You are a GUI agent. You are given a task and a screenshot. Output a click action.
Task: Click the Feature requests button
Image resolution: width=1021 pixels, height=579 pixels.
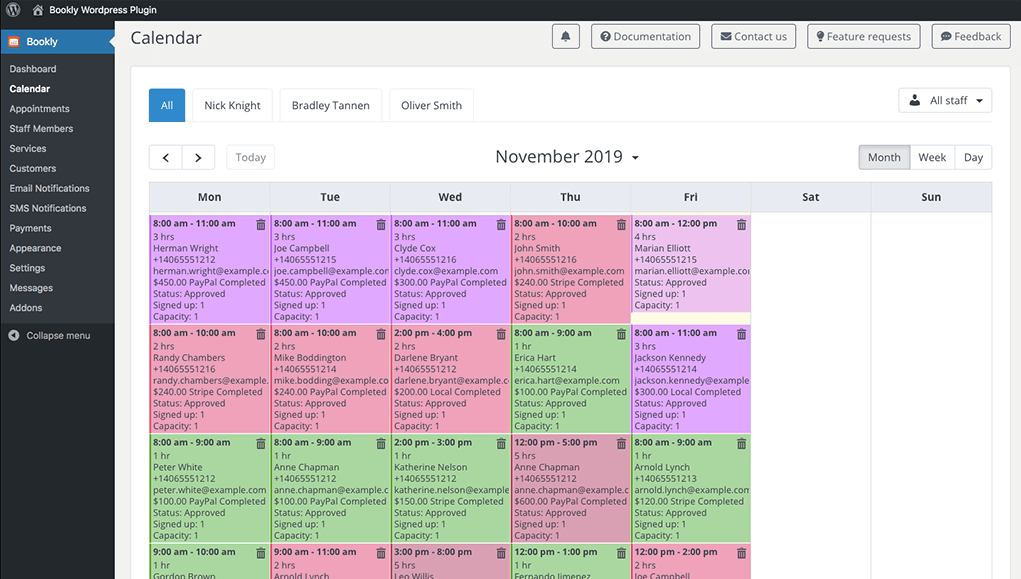863,36
